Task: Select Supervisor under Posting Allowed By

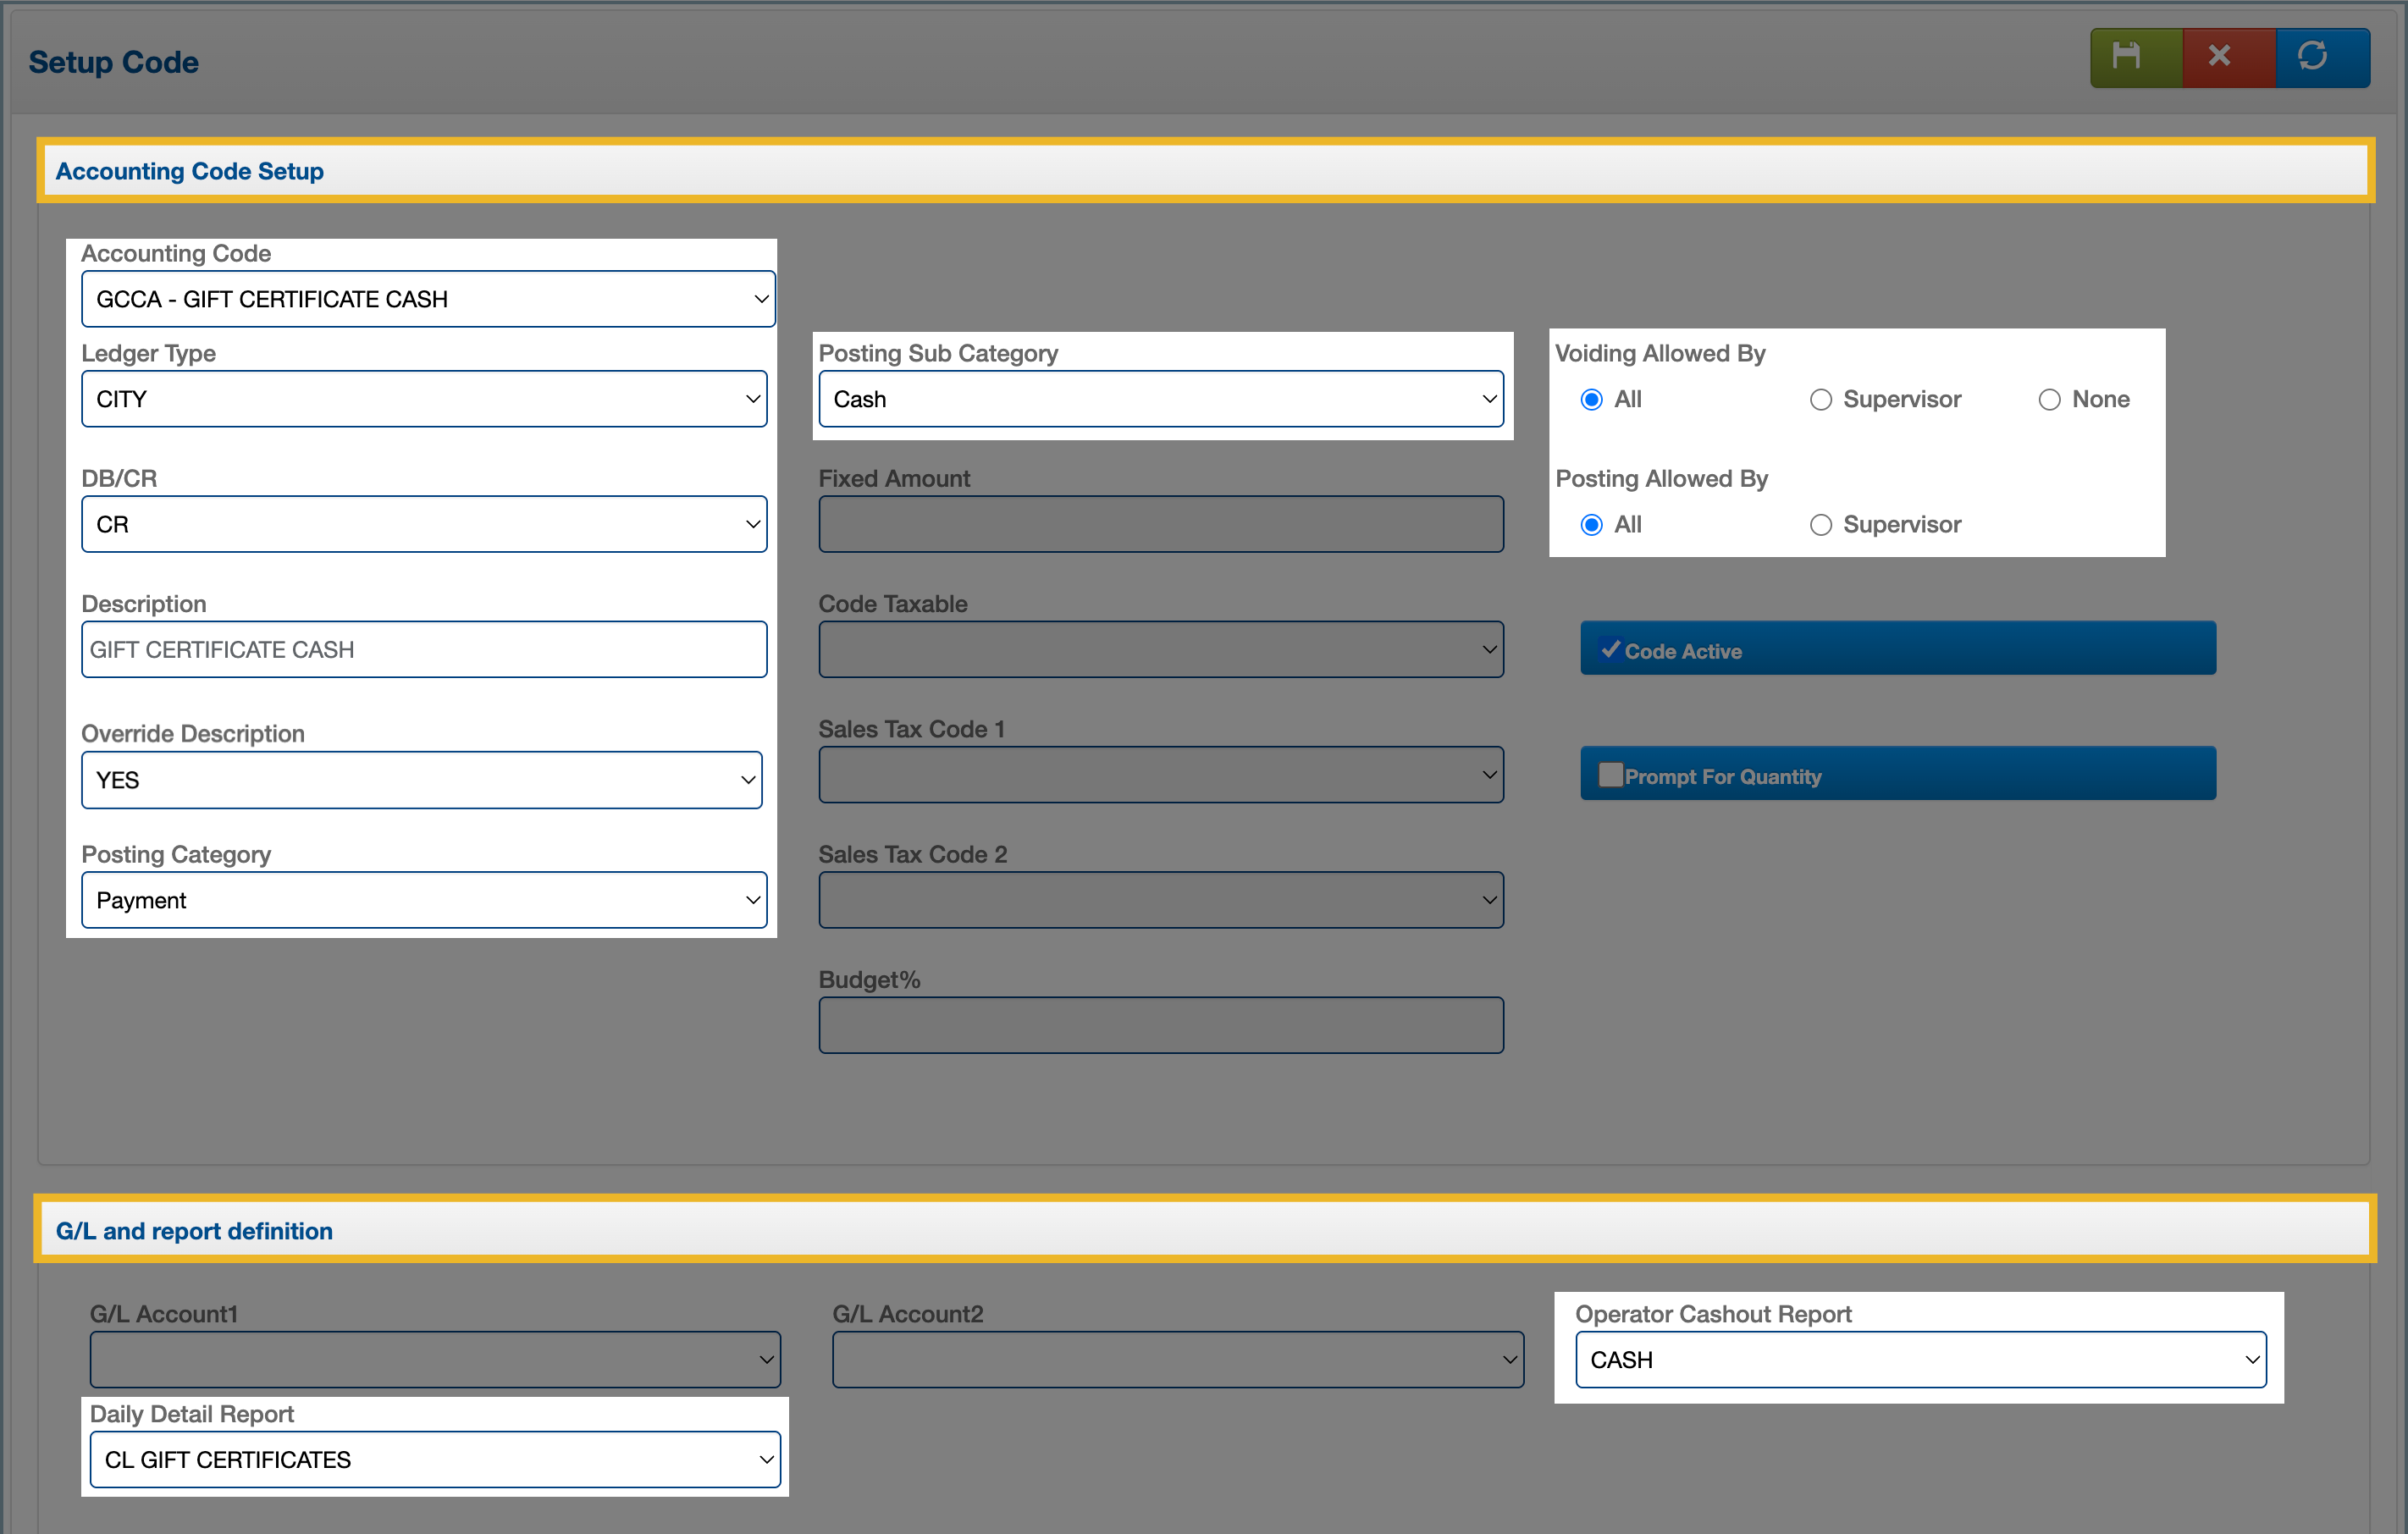Action: [x=1820, y=525]
